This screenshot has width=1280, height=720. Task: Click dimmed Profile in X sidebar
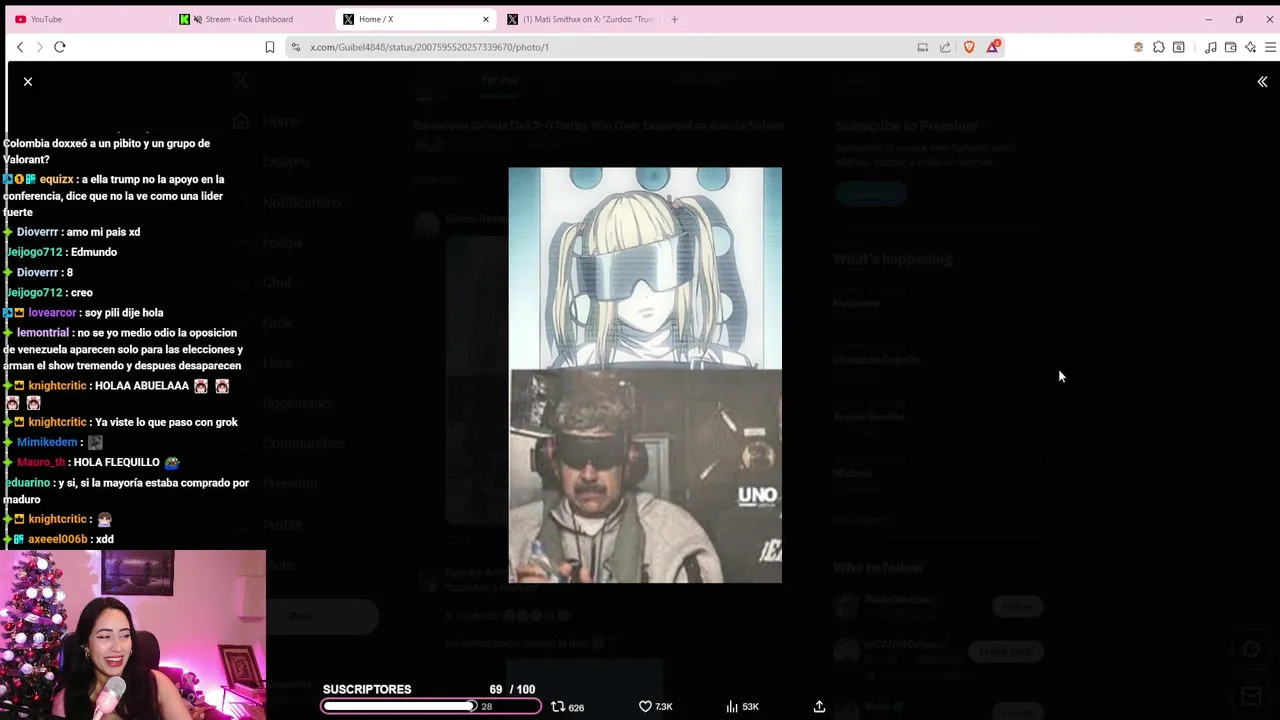click(282, 524)
